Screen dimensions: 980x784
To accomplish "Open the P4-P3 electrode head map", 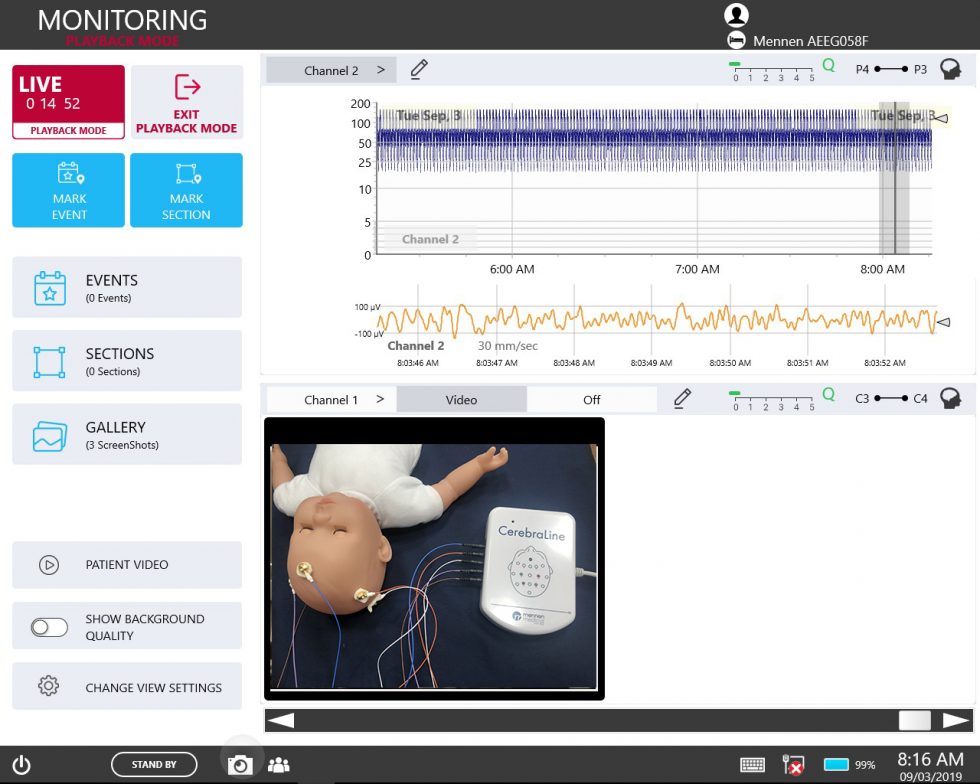I will click(949, 69).
